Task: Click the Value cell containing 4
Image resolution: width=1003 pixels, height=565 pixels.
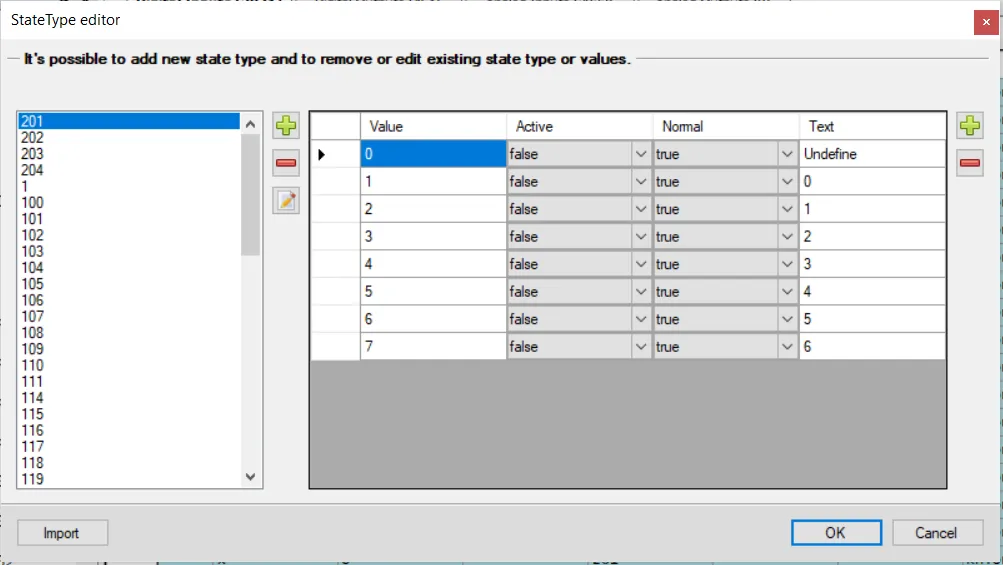Action: [433, 264]
